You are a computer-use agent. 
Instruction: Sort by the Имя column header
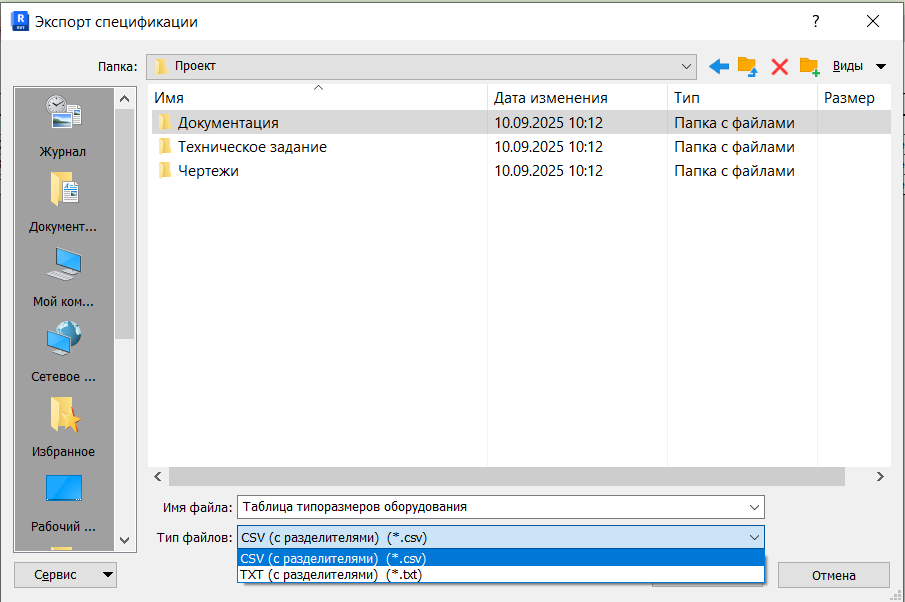tap(318, 98)
